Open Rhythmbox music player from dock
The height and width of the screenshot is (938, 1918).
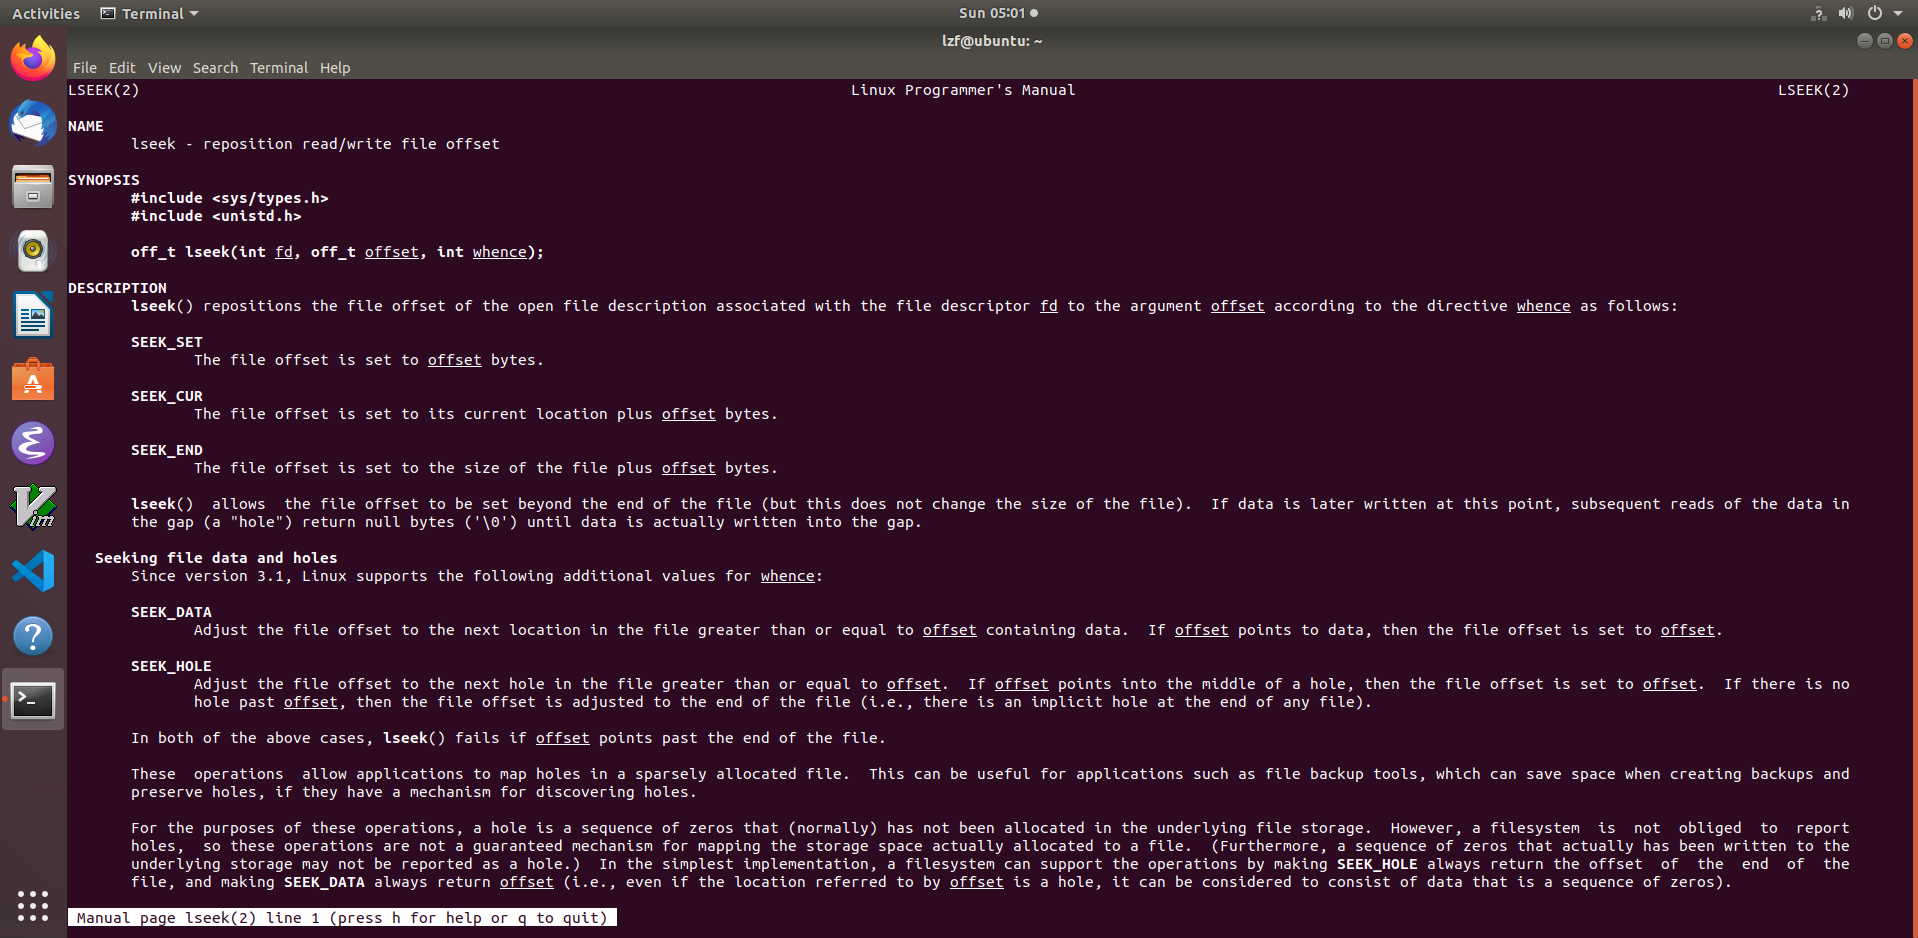[33, 251]
